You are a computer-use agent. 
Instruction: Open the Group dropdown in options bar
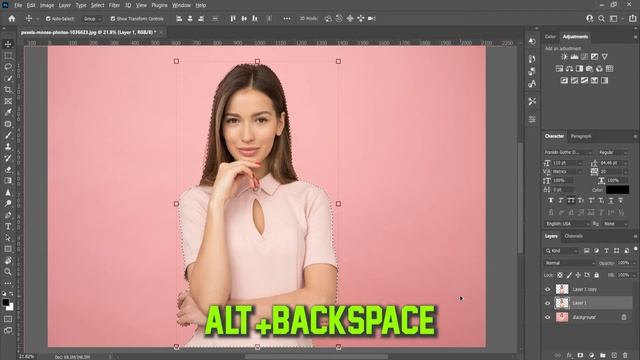coord(92,19)
